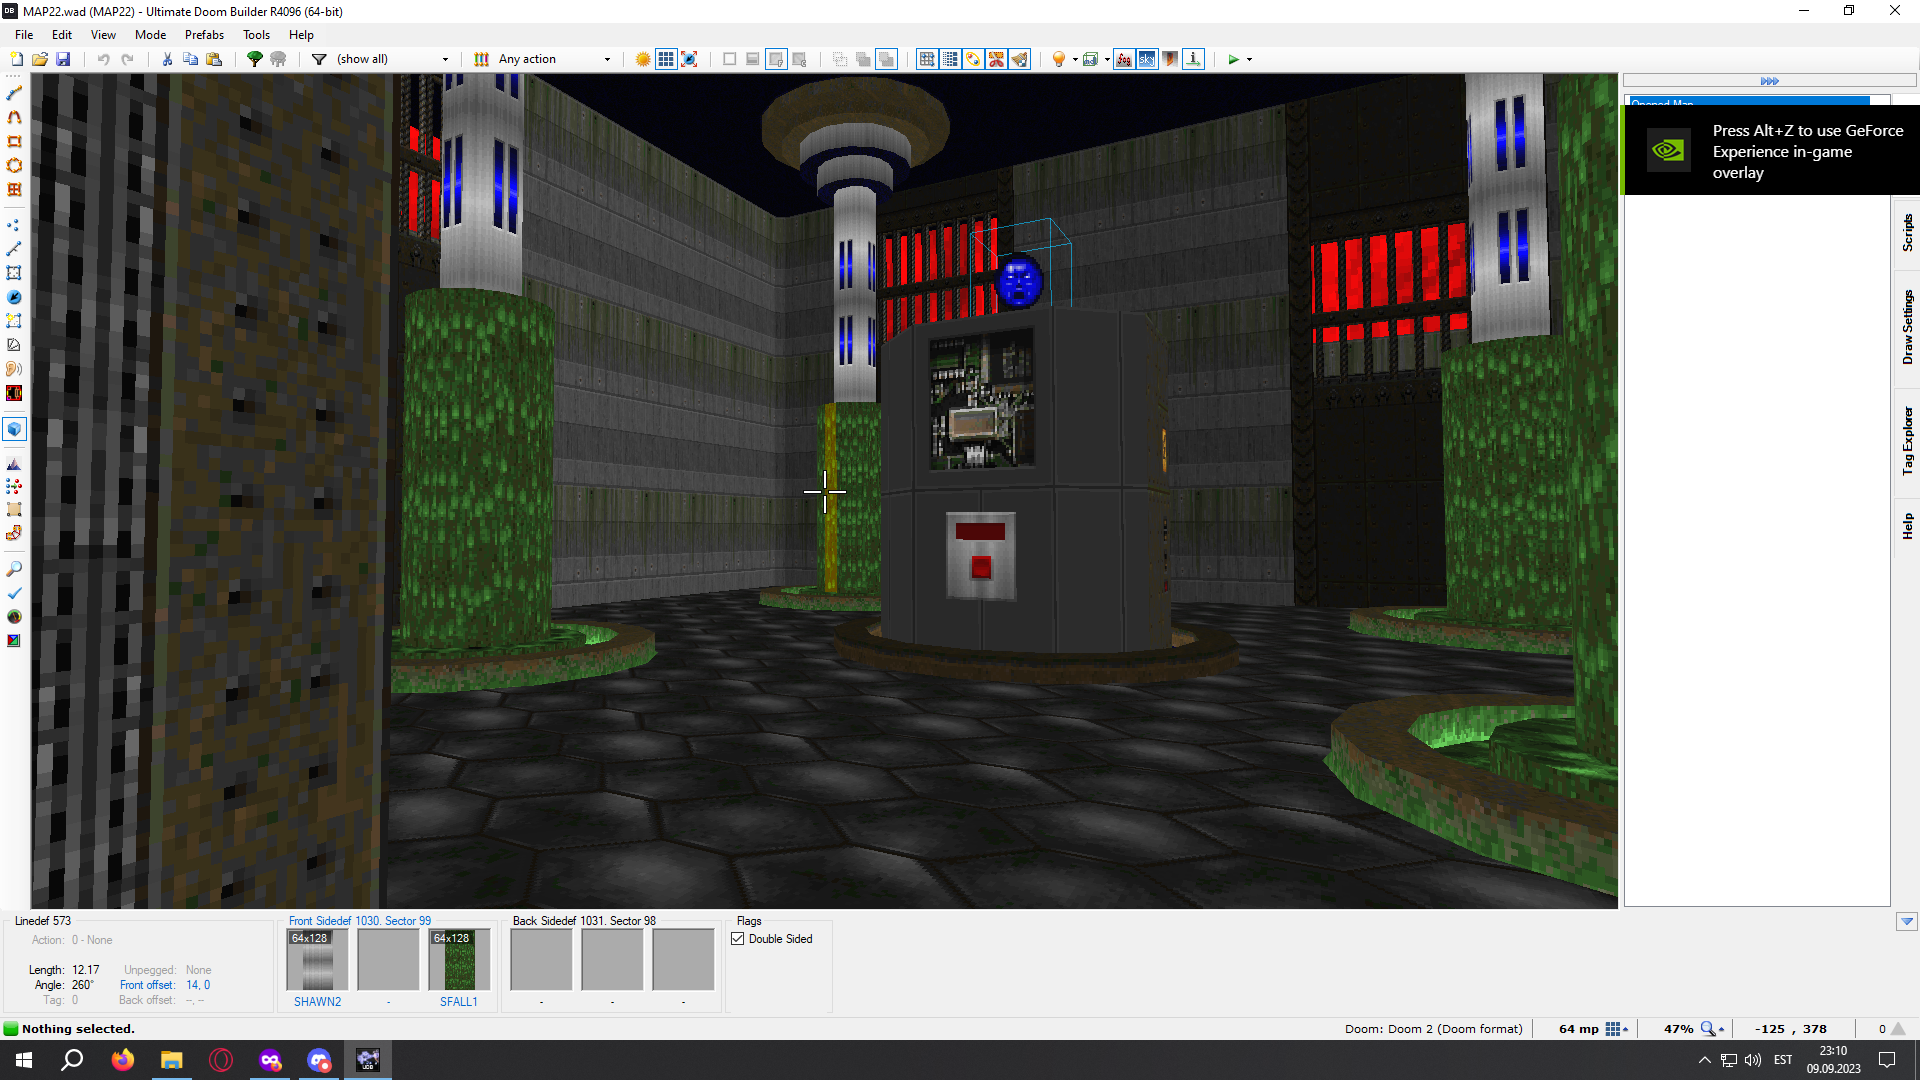Open the Prefabs menu
Image resolution: width=1920 pixels, height=1080 pixels.
point(204,34)
